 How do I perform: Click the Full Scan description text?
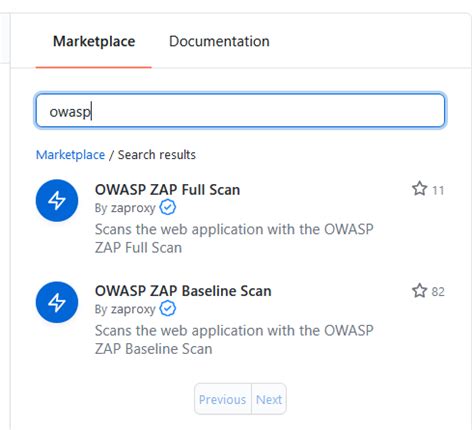click(234, 238)
